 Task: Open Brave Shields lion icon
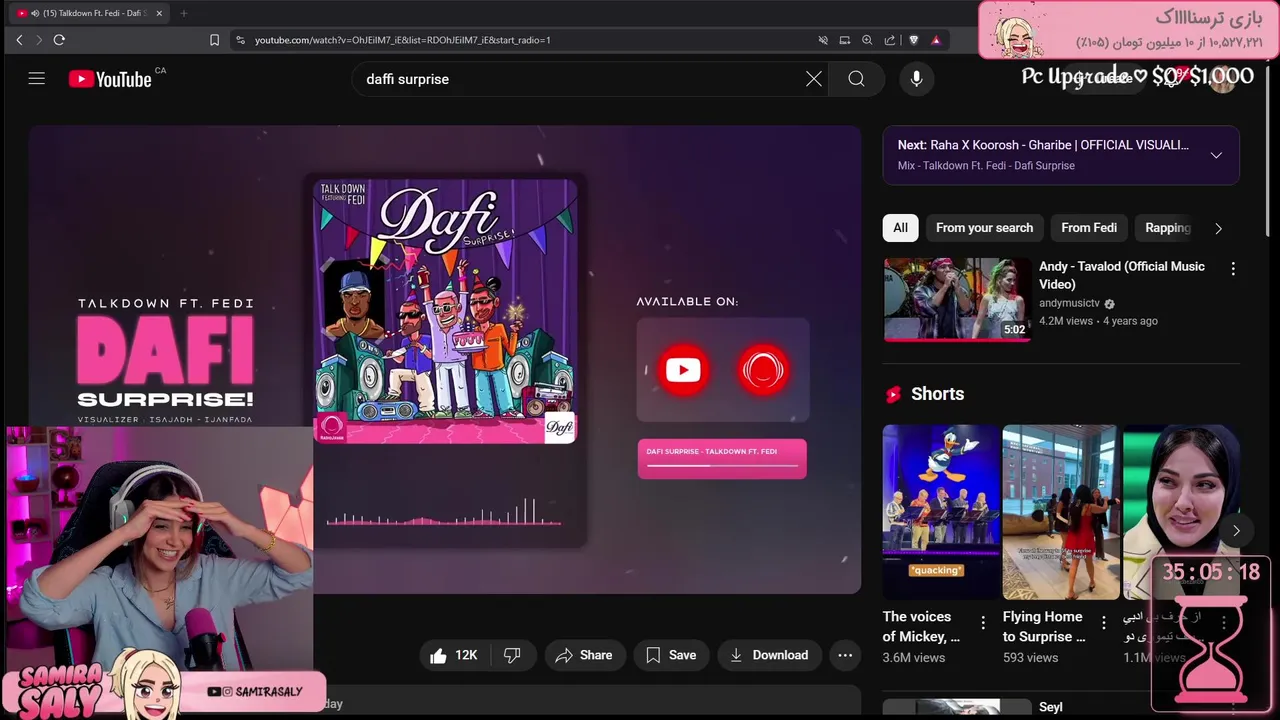click(x=913, y=40)
